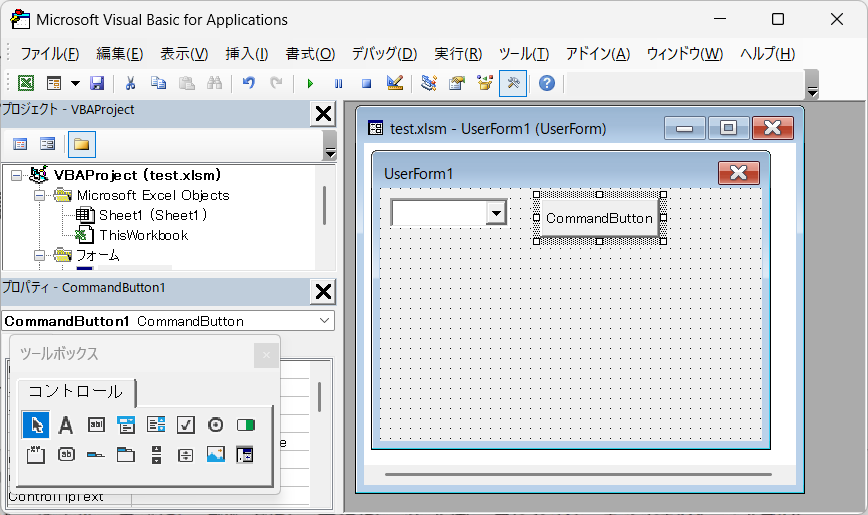Choose the RefEdit tool in toolbox
This screenshot has height=515, width=868.
pos(245,455)
